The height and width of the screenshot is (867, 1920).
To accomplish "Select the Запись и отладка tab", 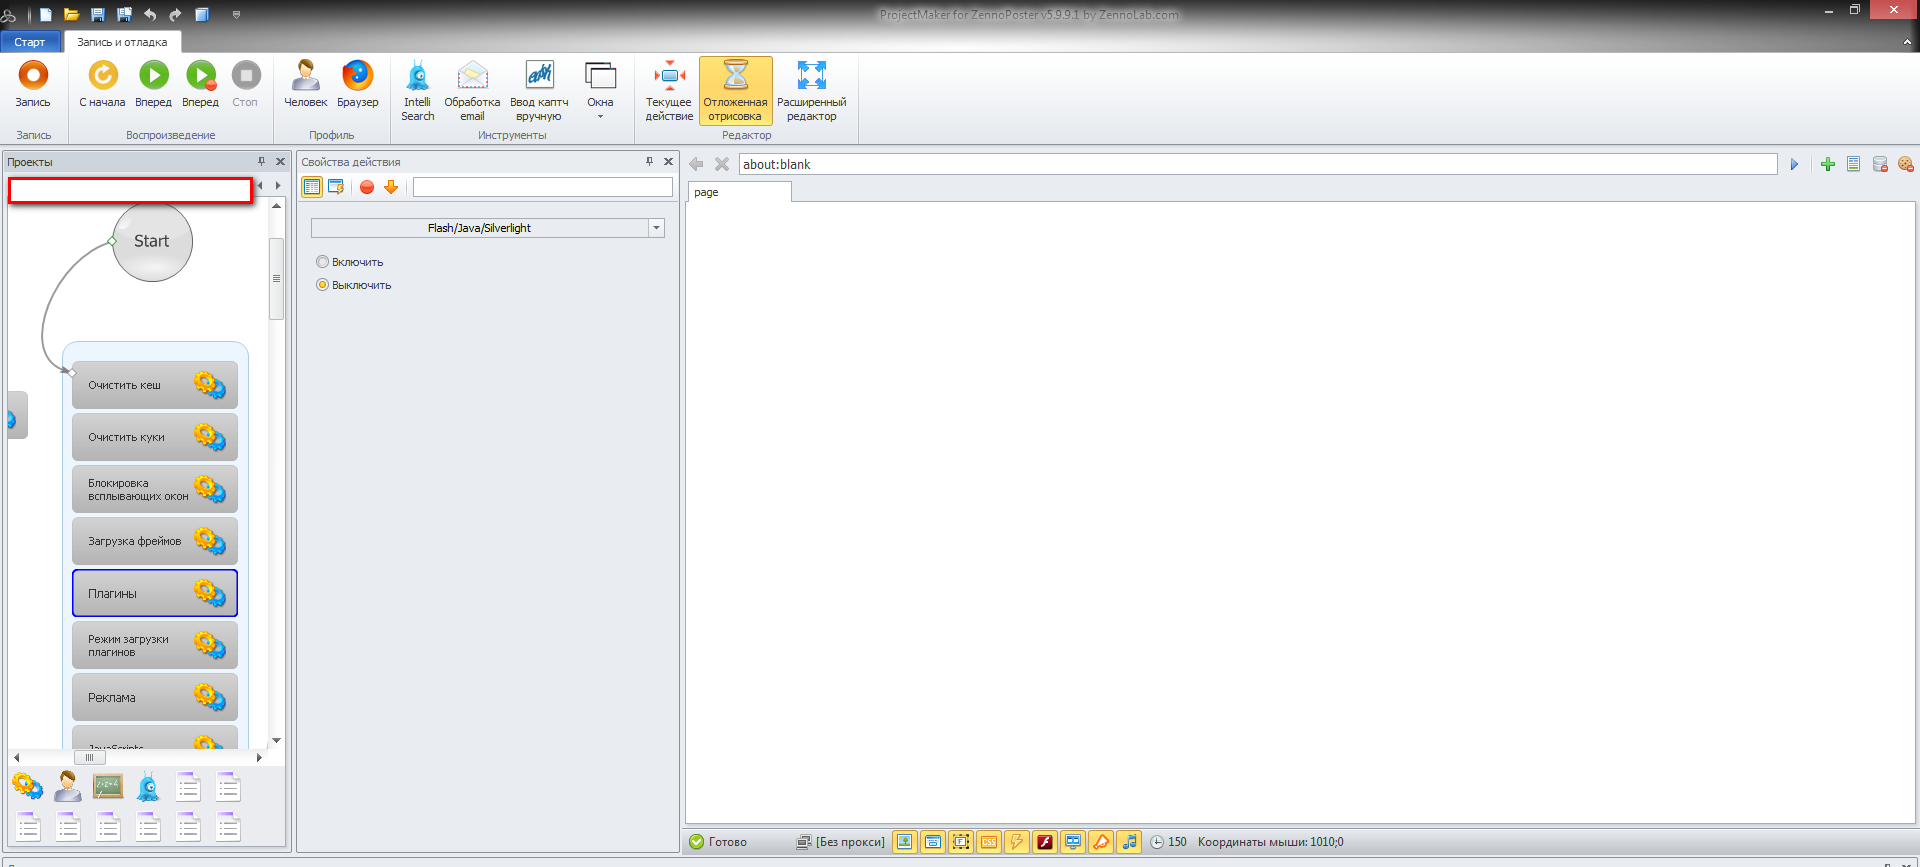I will (122, 42).
